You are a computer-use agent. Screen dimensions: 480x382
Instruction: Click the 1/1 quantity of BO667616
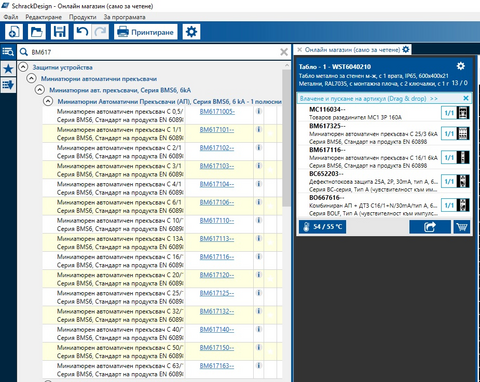coord(449,205)
